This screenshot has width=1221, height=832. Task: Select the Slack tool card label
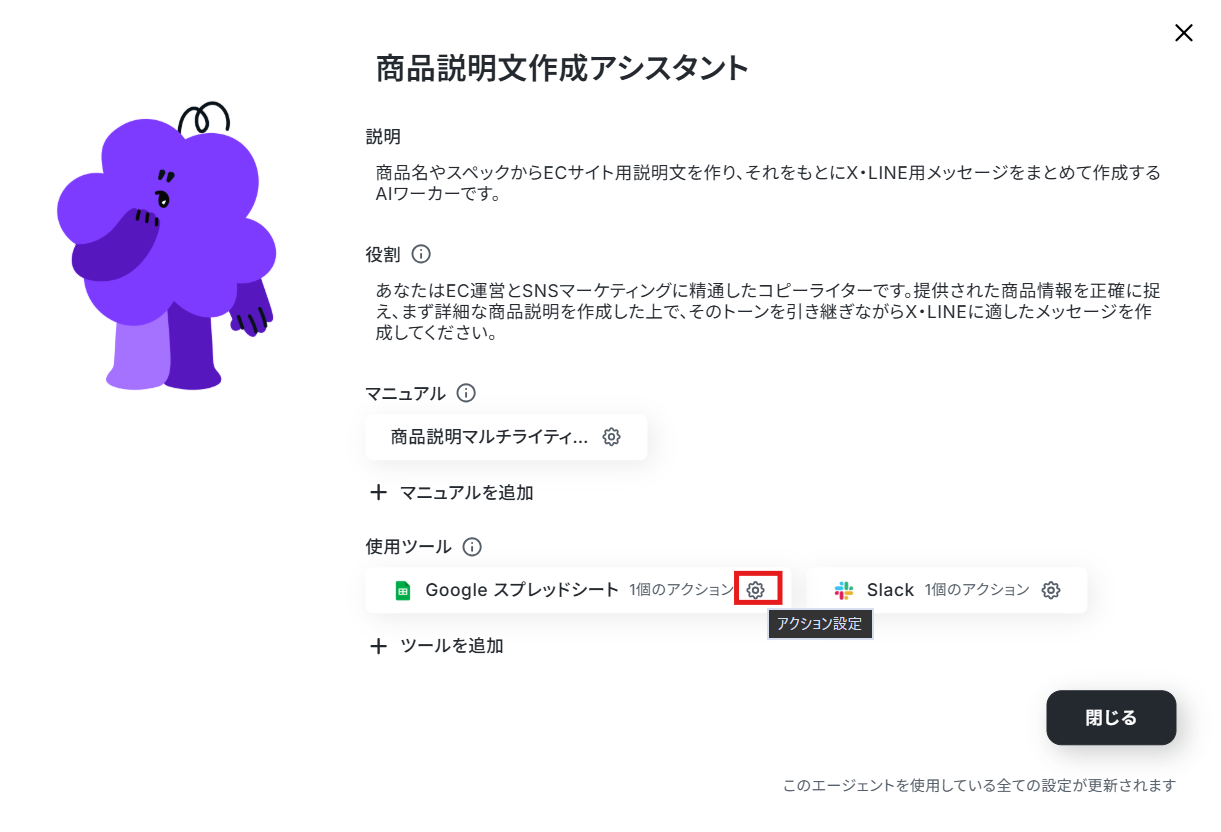point(890,590)
